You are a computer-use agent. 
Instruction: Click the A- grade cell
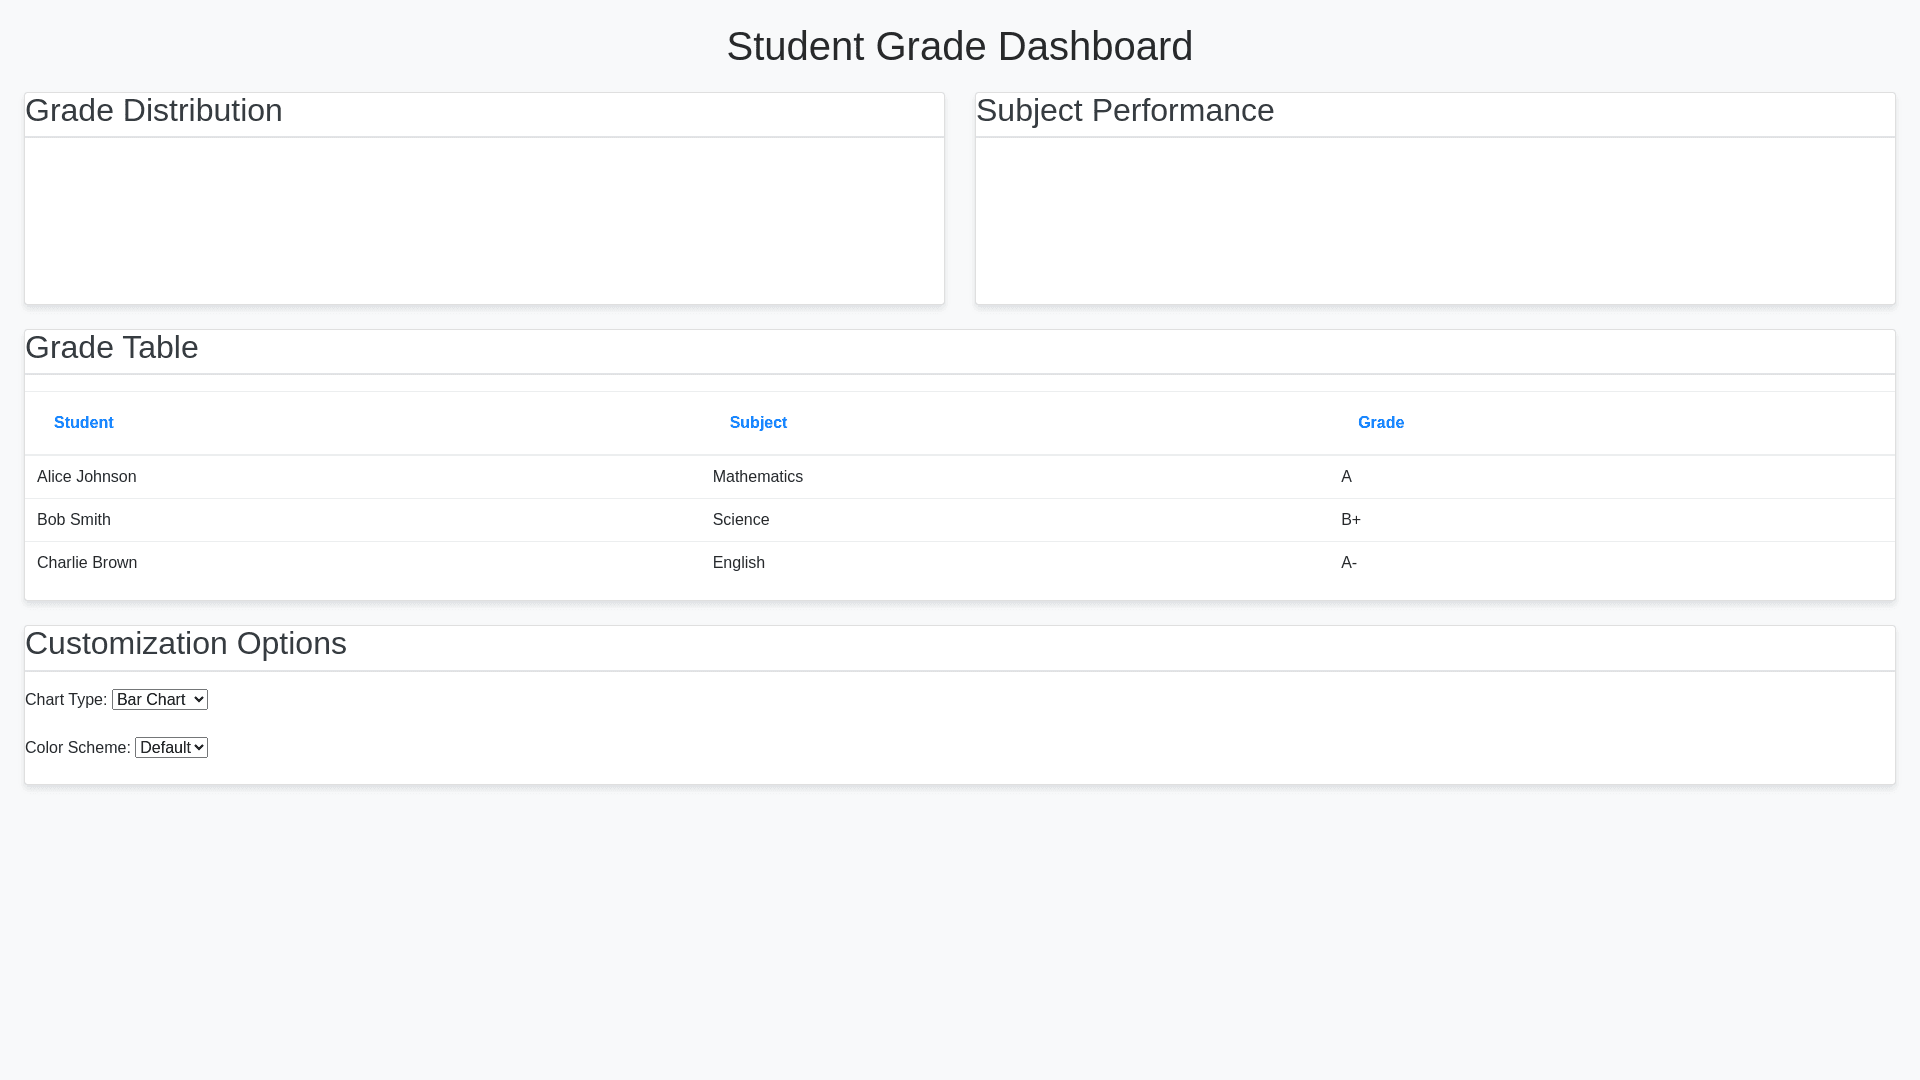(1349, 563)
